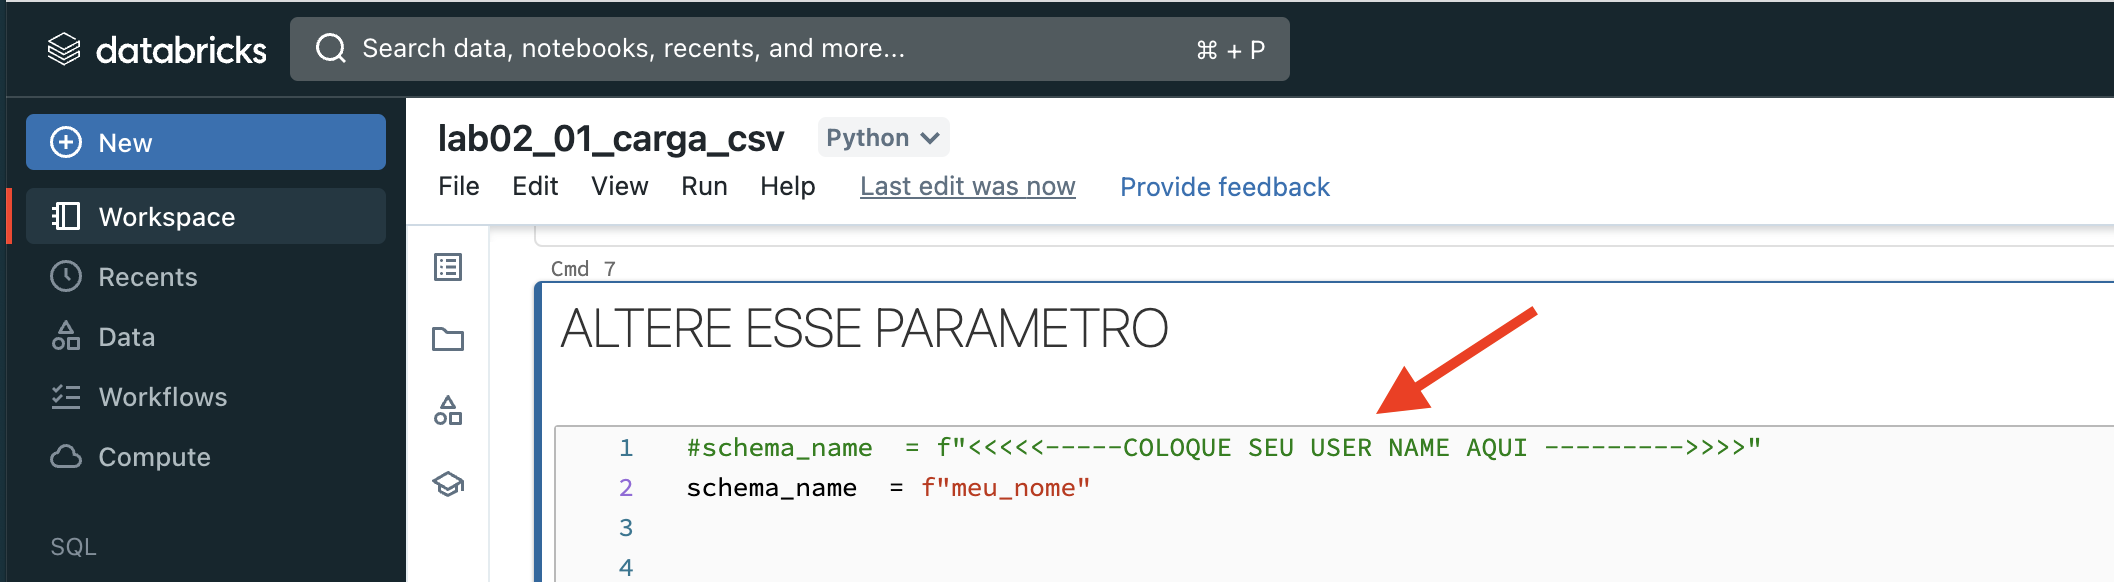This screenshot has width=2114, height=582.
Task: Click the notebook title lab02_01_carga_csv
Action: 611,138
